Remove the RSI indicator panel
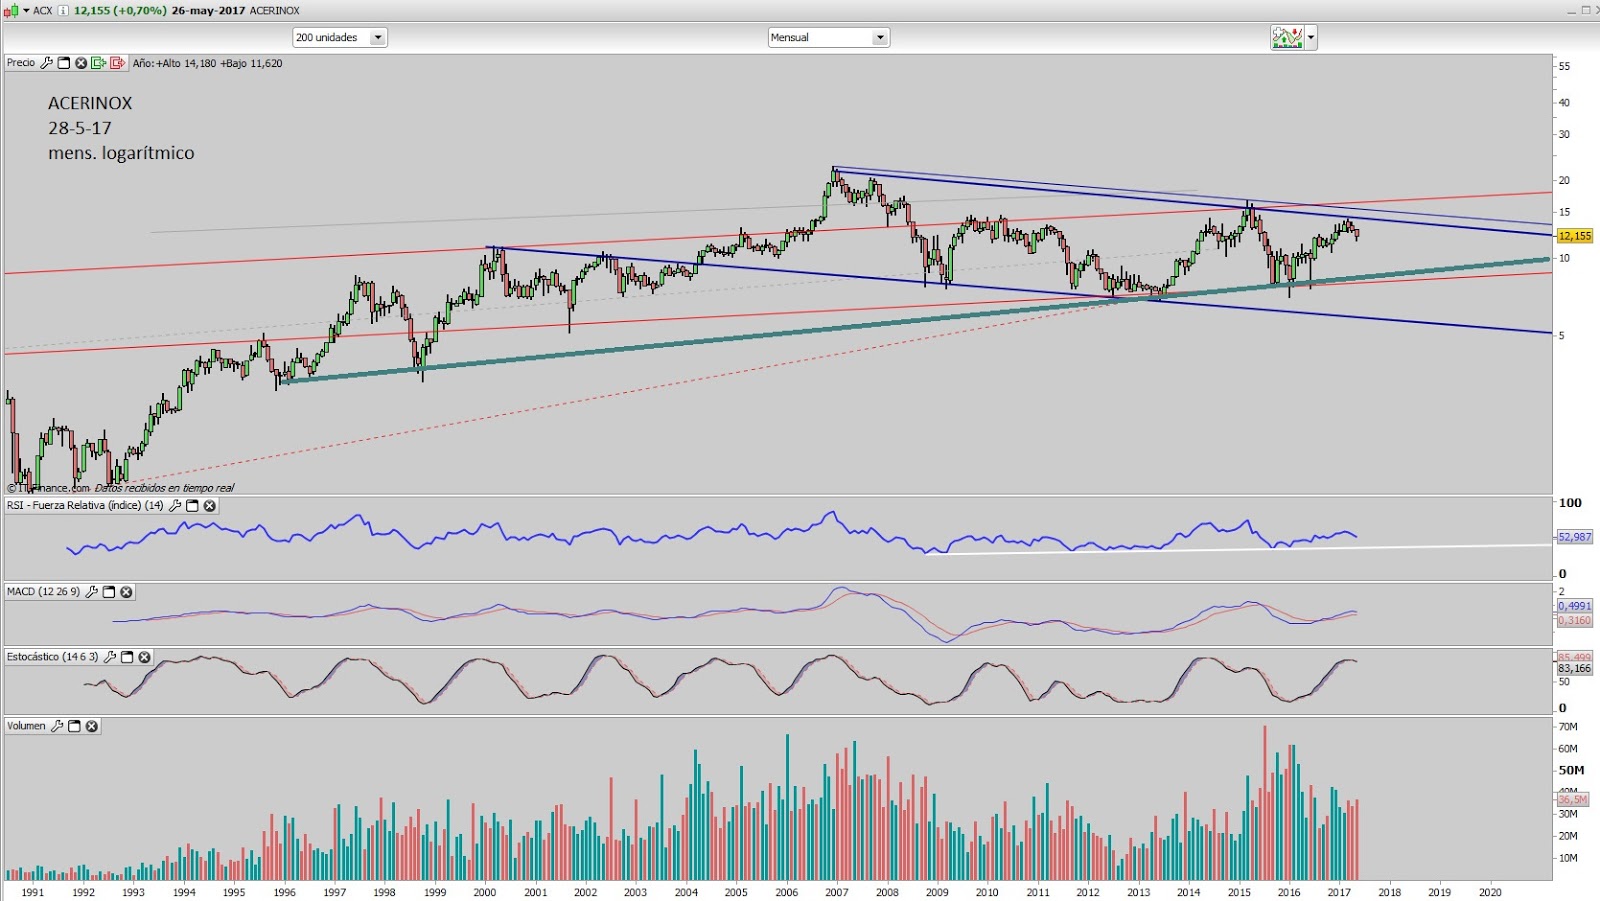Image resolution: width=1600 pixels, height=901 pixels. 210,506
